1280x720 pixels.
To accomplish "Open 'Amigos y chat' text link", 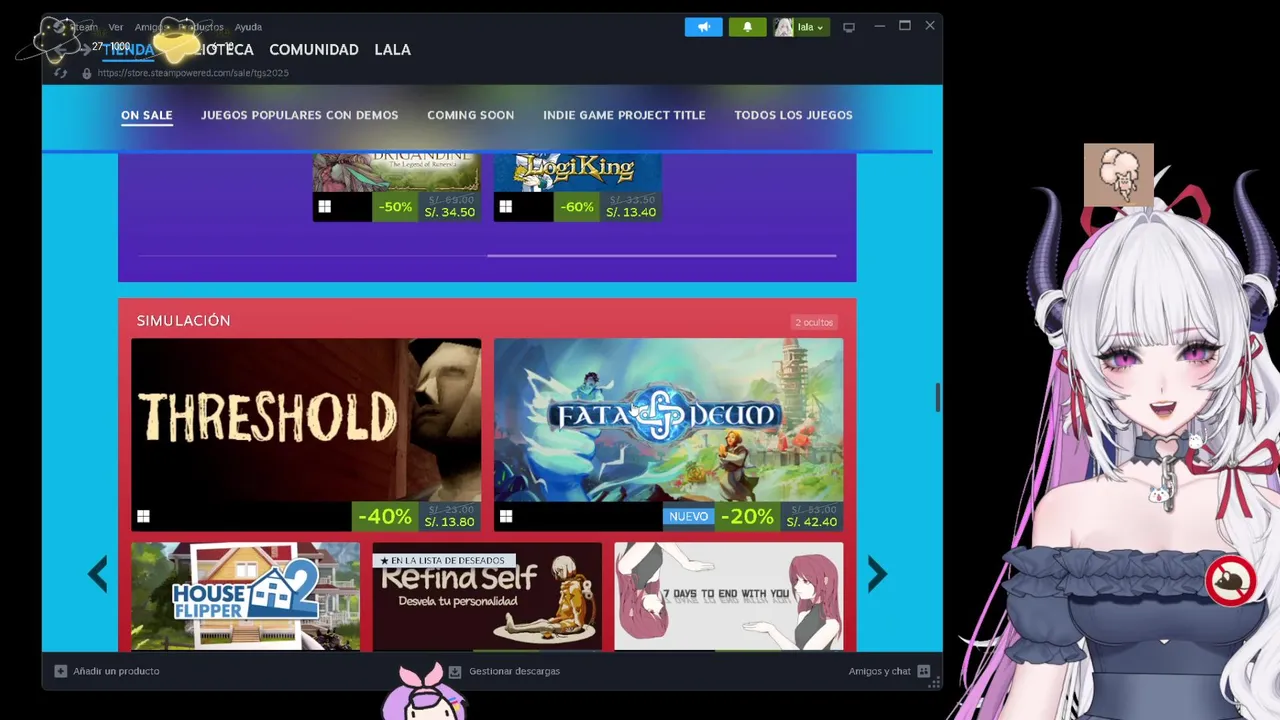I will pyautogui.click(x=879, y=671).
